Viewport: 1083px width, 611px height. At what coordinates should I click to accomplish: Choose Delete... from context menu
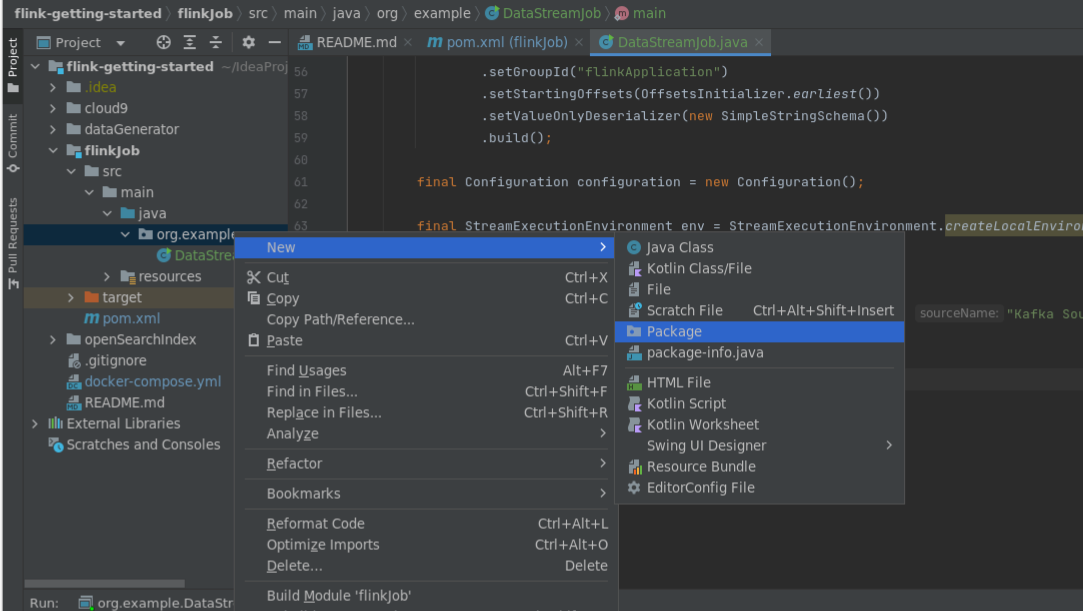pos(425,566)
